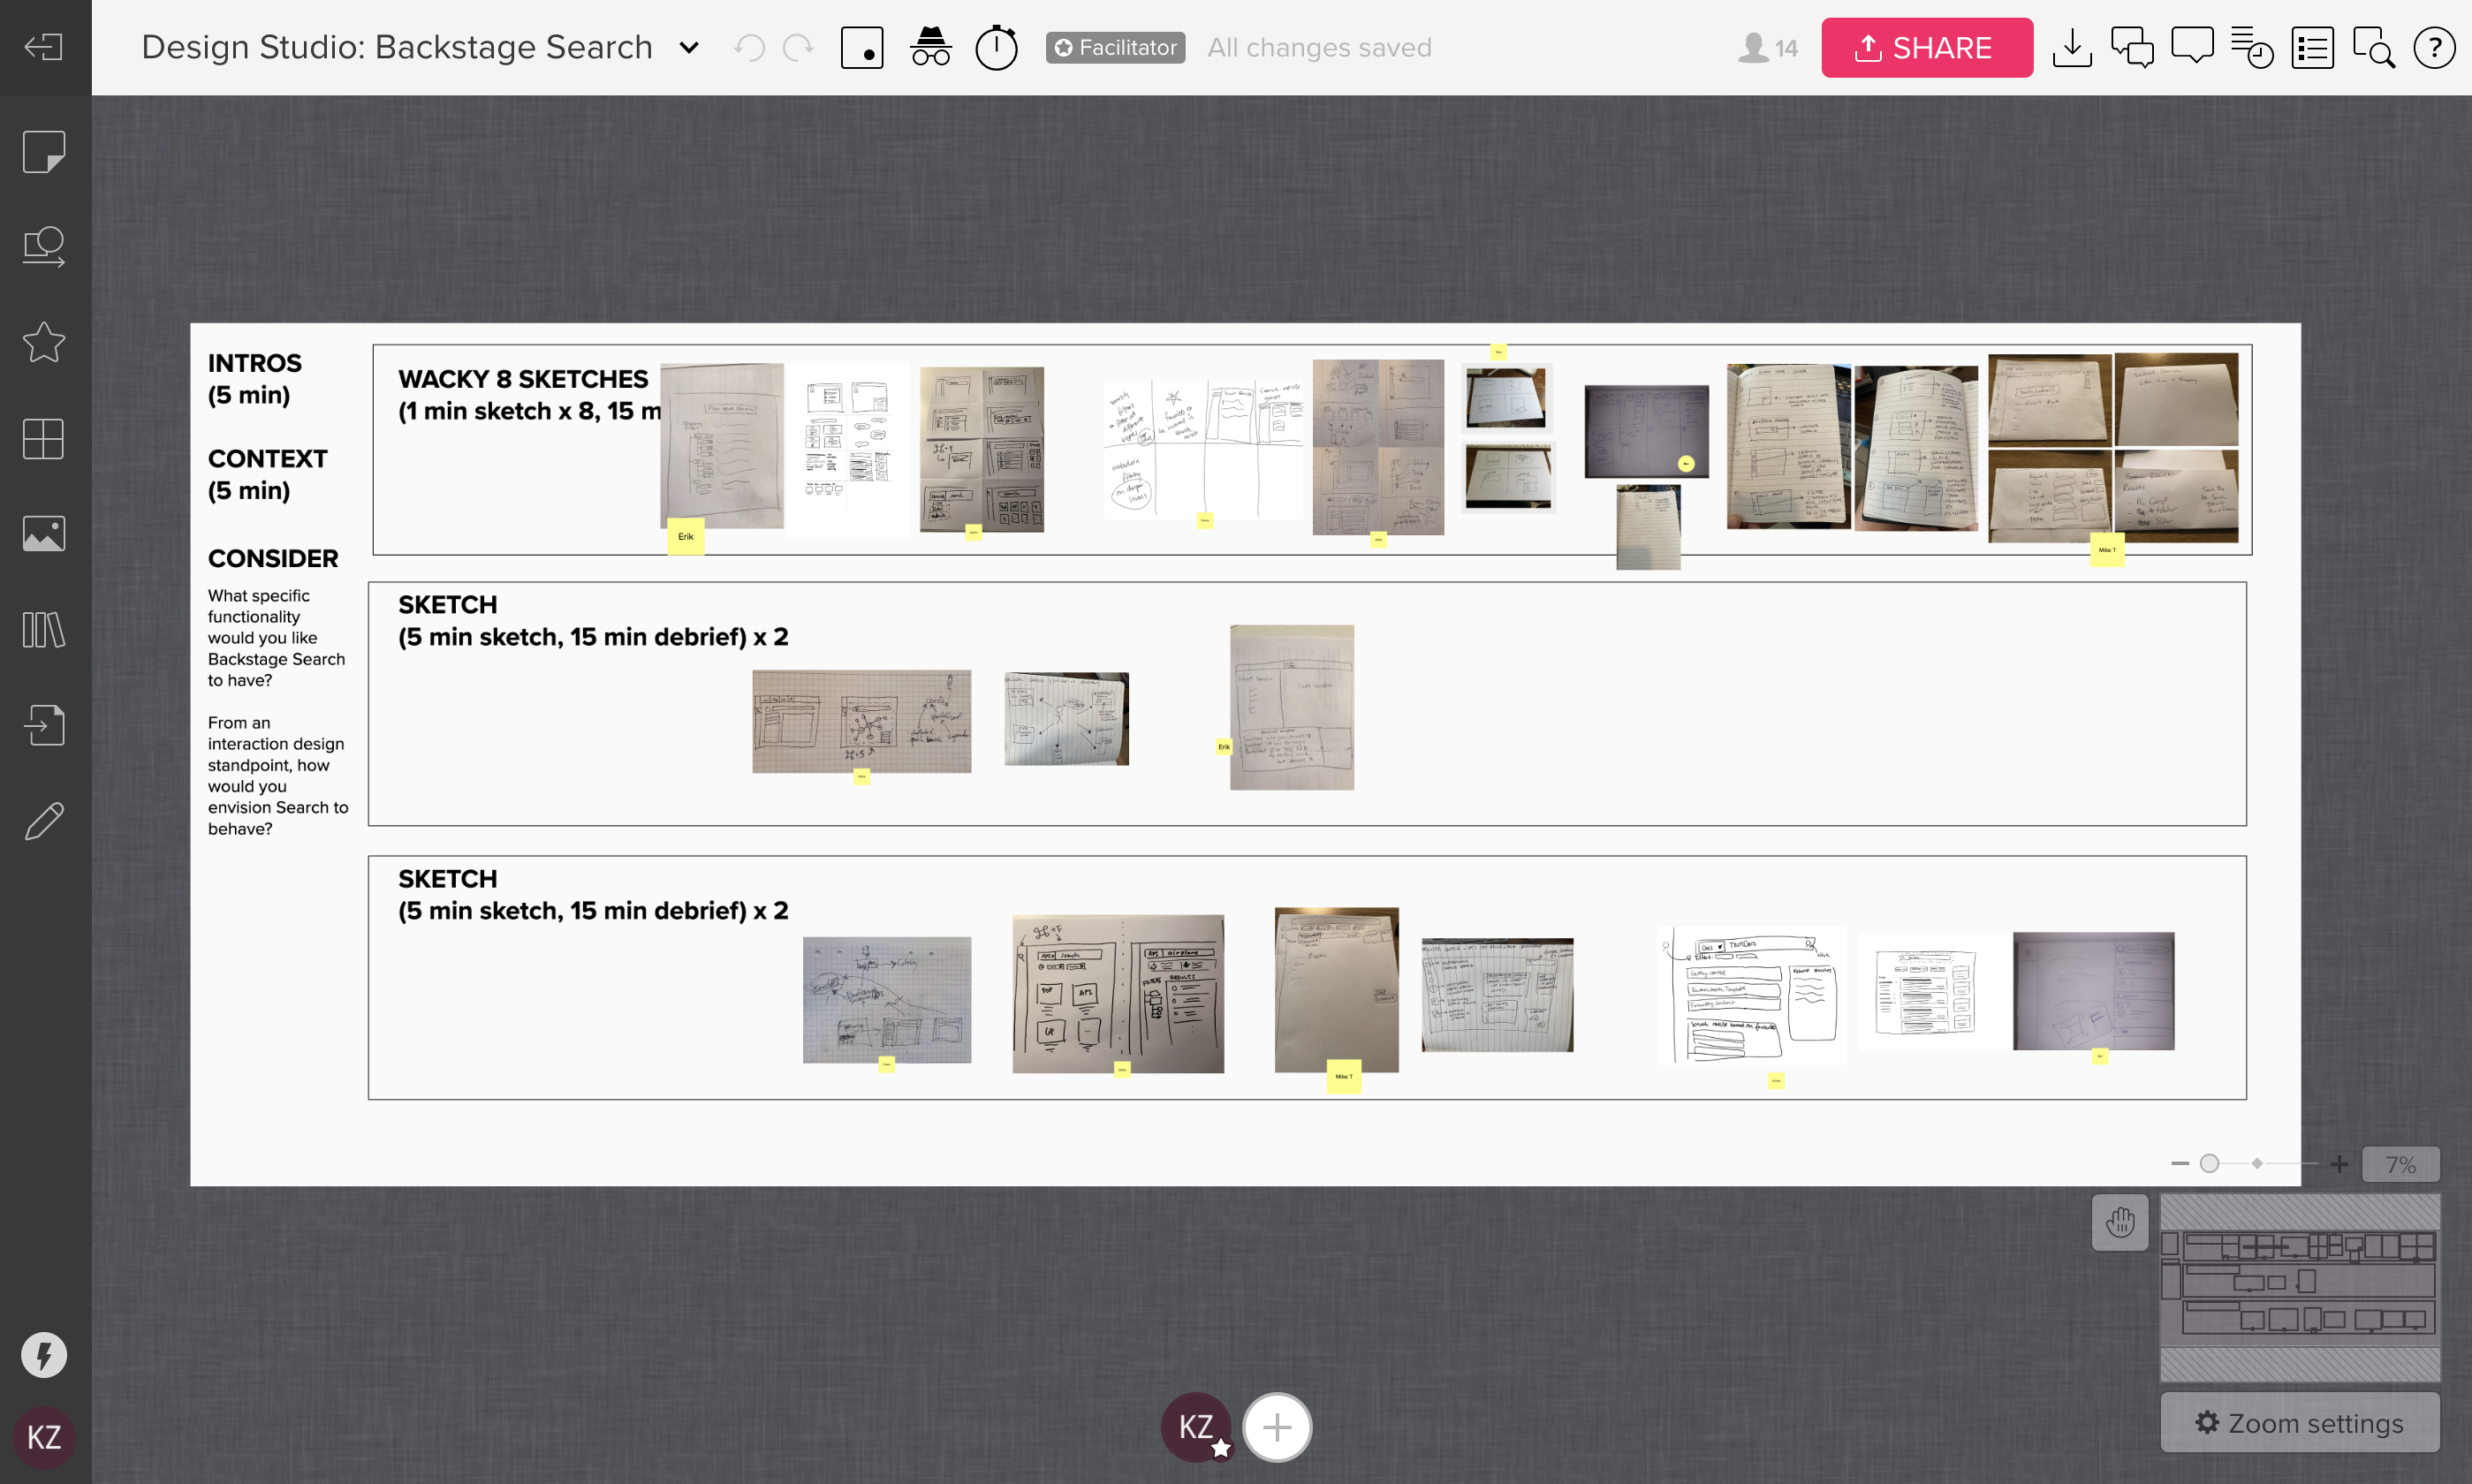Open the Zoom settings menu
The height and width of the screenshot is (1484, 2472).
coord(2299,1422)
